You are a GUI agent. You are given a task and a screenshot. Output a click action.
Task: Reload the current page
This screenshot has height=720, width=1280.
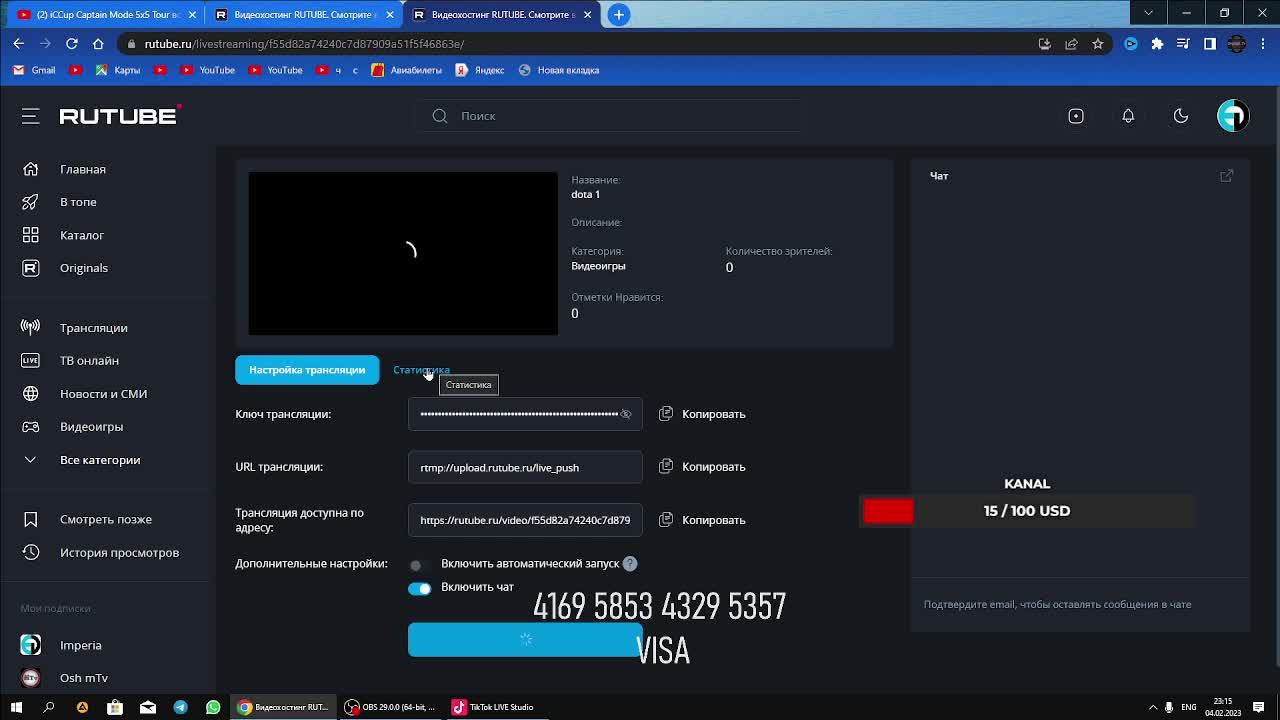coord(71,44)
